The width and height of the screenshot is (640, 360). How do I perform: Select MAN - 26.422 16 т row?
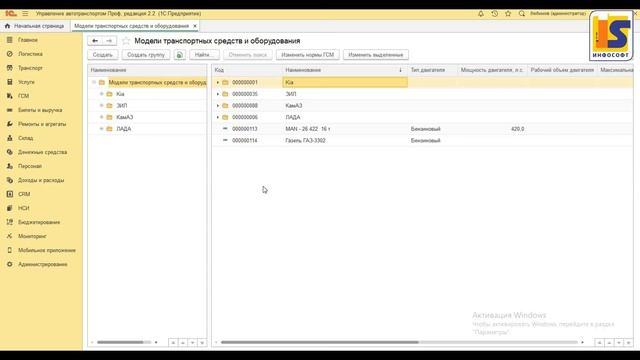pyautogui.click(x=422, y=129)
